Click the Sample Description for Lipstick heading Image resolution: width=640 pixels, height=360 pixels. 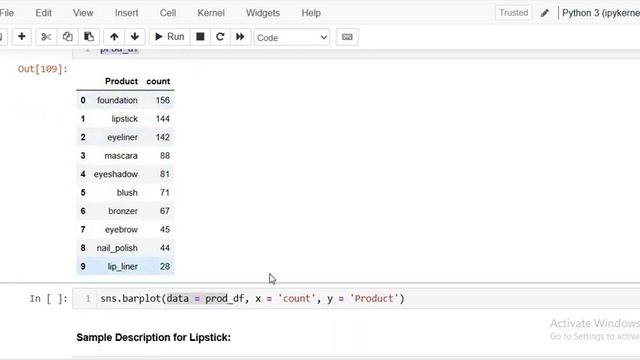click(153, 338)
